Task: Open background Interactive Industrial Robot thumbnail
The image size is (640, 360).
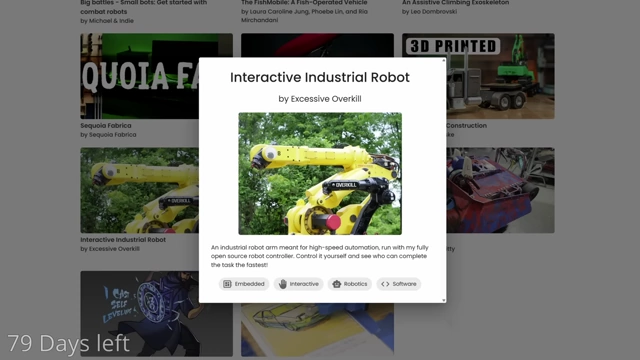Action: [x=140, y=190]
